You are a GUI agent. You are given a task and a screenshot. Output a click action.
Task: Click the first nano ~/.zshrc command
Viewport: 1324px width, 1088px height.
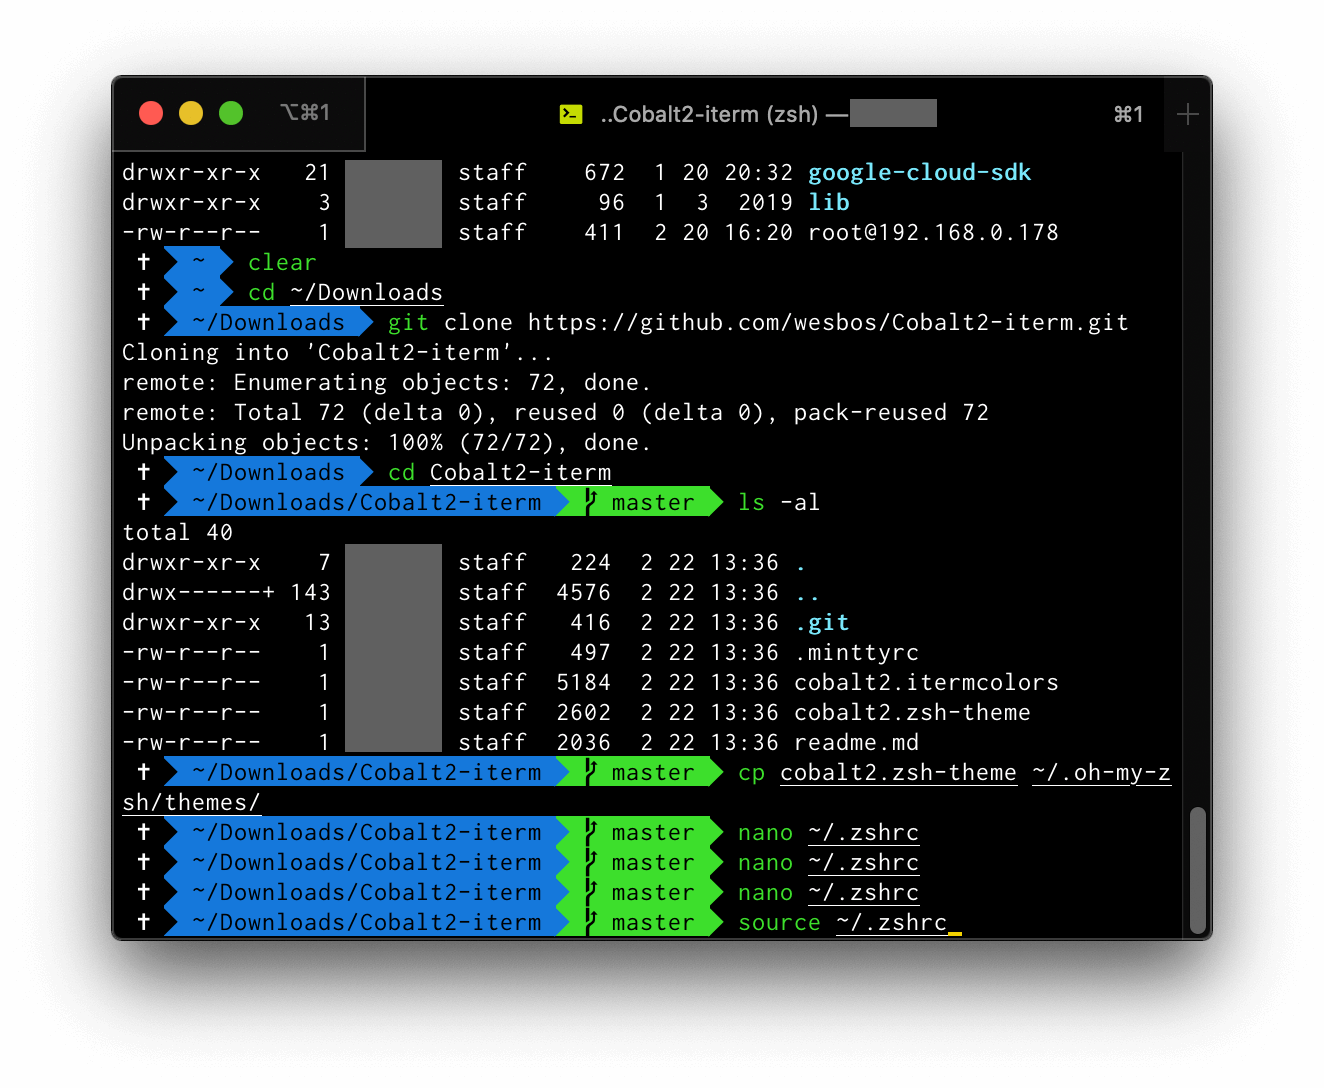(x=828, y=833)
